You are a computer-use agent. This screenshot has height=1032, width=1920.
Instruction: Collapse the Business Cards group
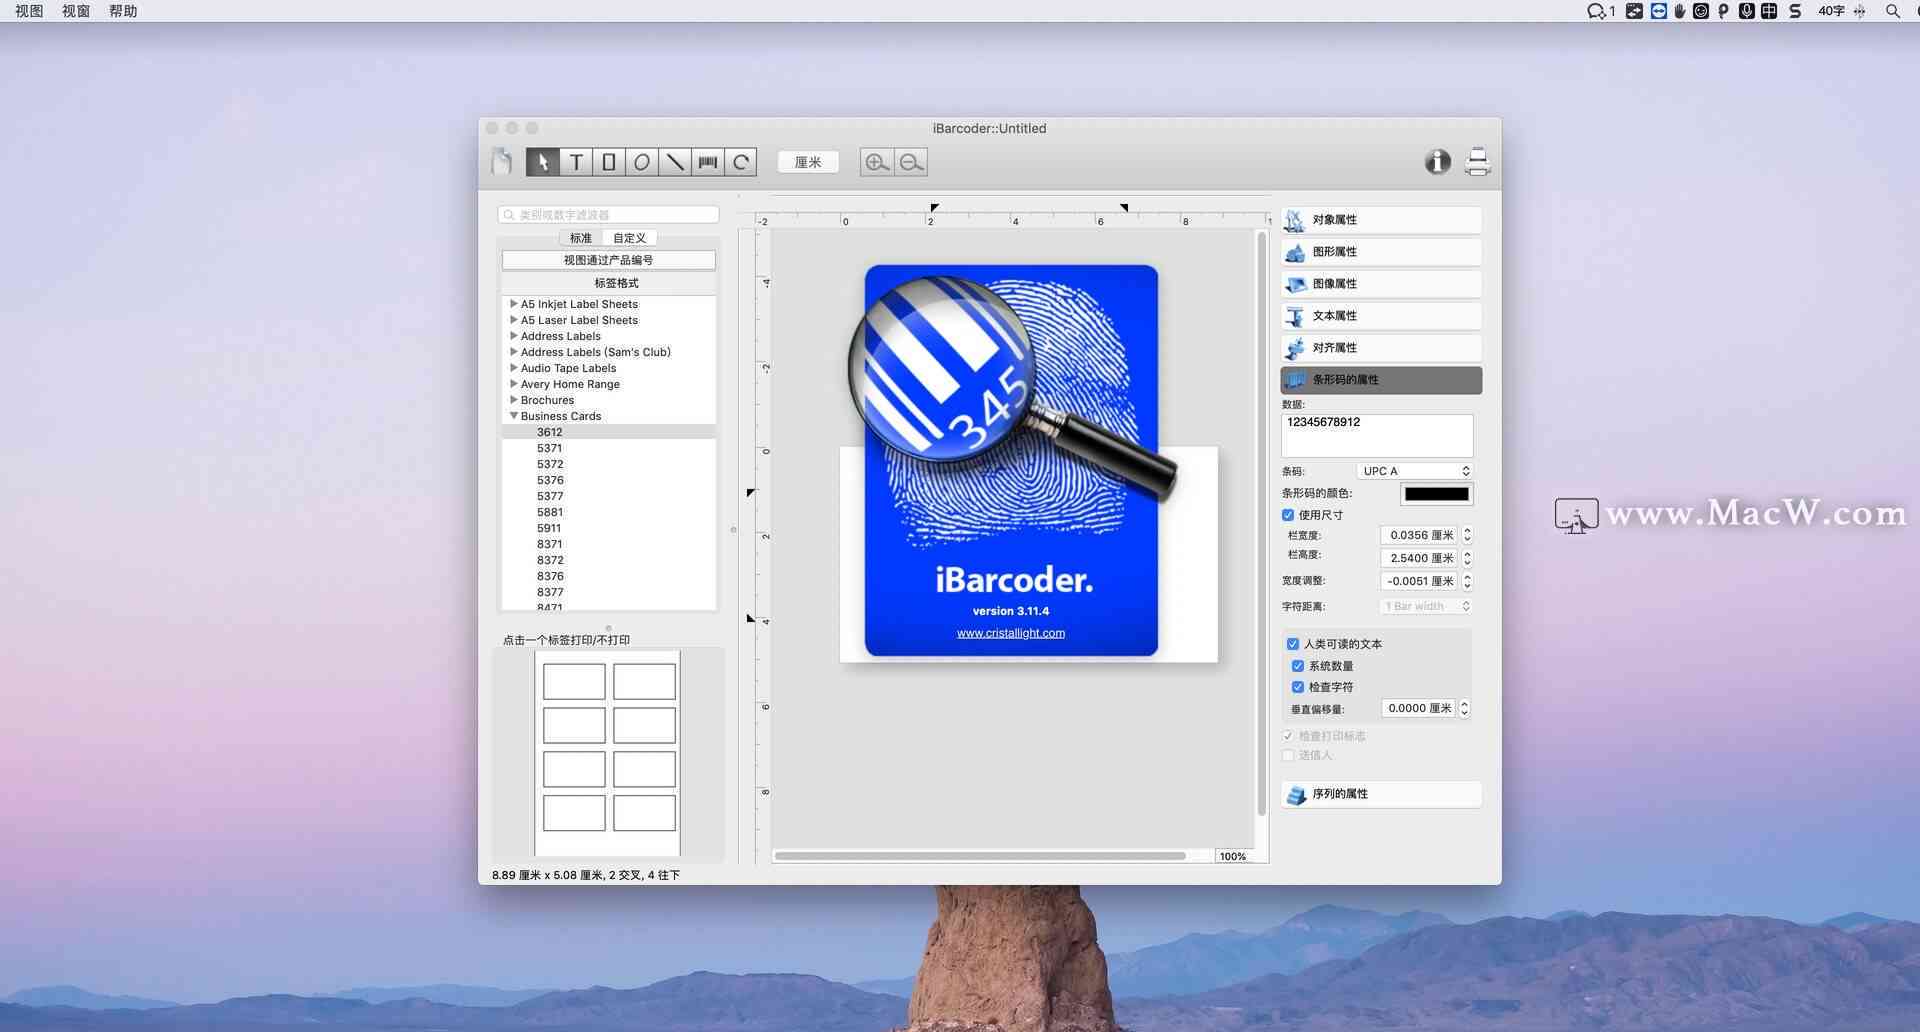[x=514, y=416]
